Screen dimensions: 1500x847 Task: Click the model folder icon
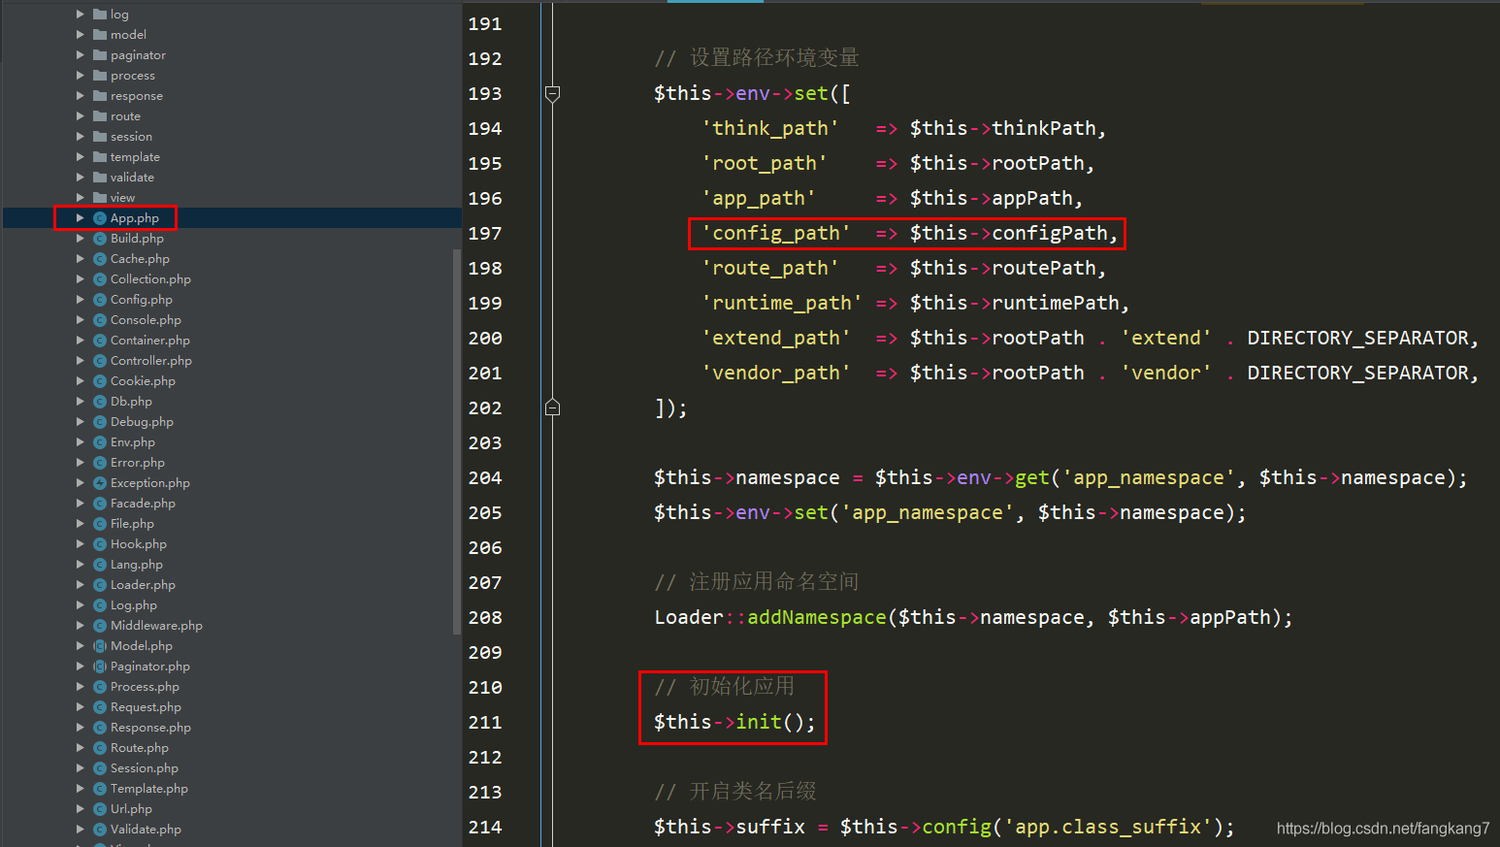tap(100, 34)
